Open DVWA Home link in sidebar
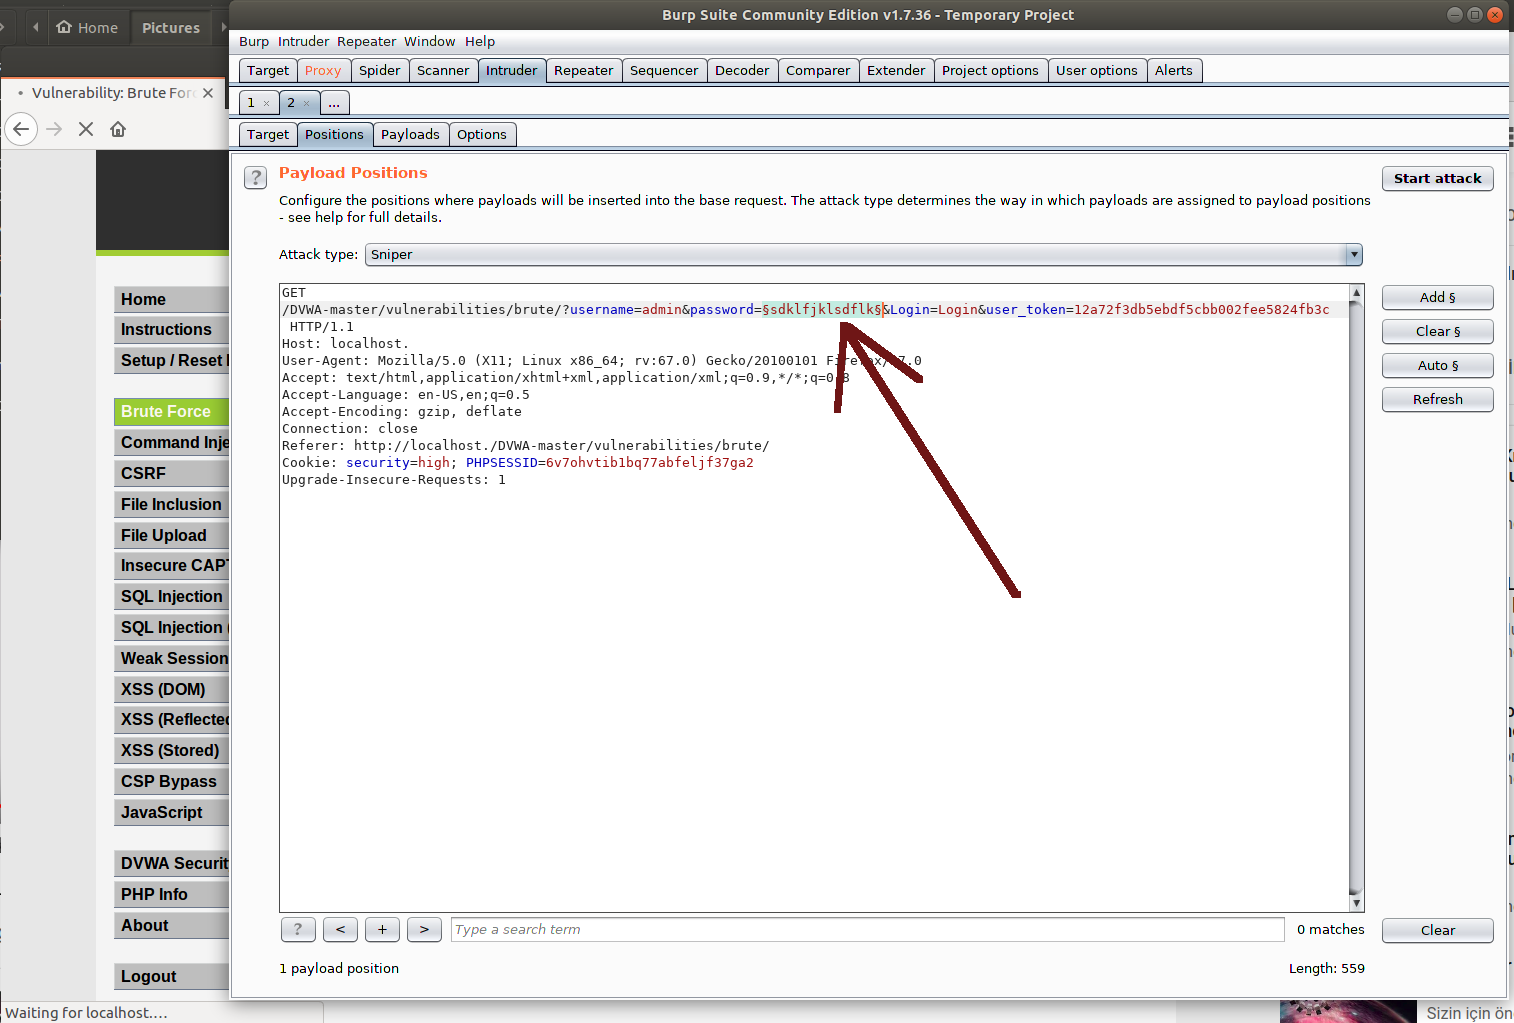This screenshot has height=1023, width=1514. (x=171, y=300)
